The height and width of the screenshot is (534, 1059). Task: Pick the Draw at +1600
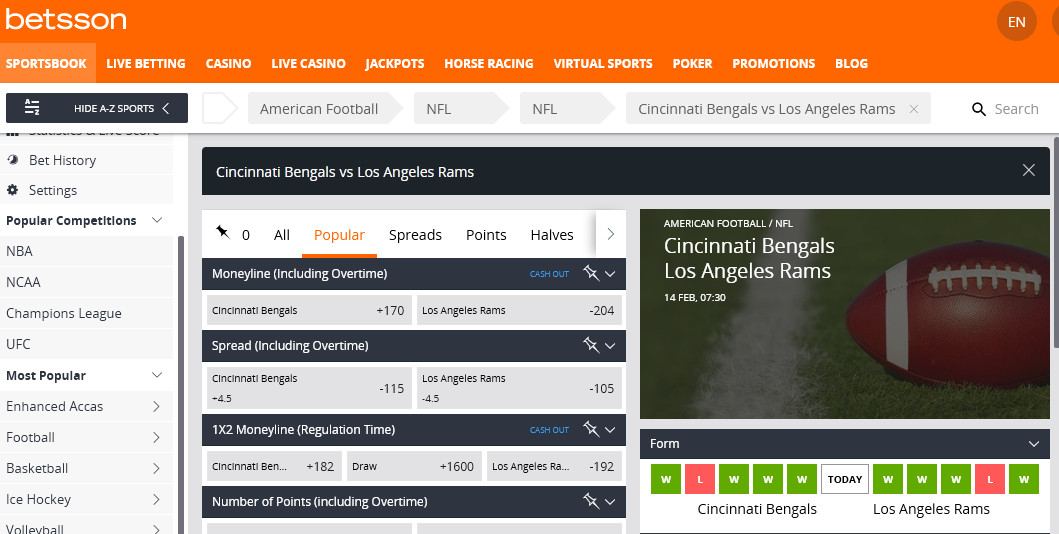414,466
